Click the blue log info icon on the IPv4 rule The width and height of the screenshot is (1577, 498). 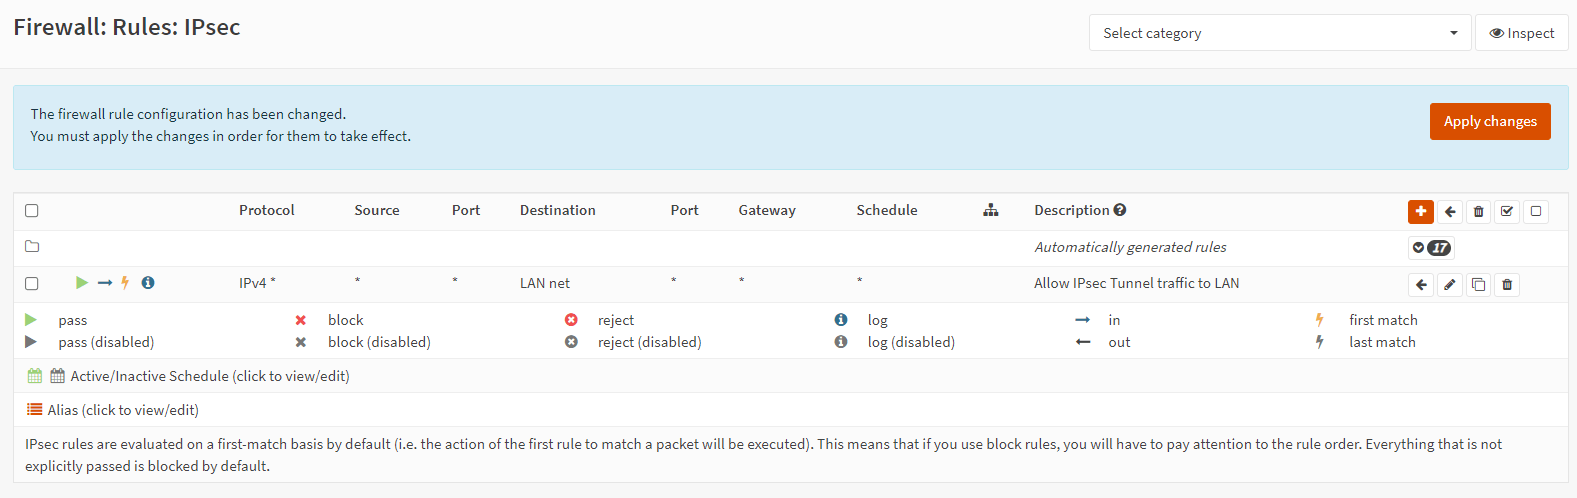[x=148, y=283]
